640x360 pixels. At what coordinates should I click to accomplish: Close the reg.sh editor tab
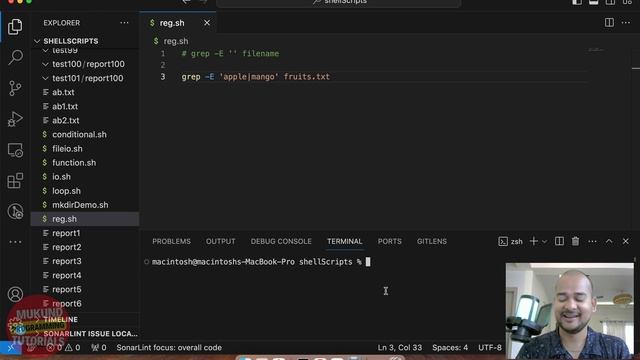[x=207, y=23]
